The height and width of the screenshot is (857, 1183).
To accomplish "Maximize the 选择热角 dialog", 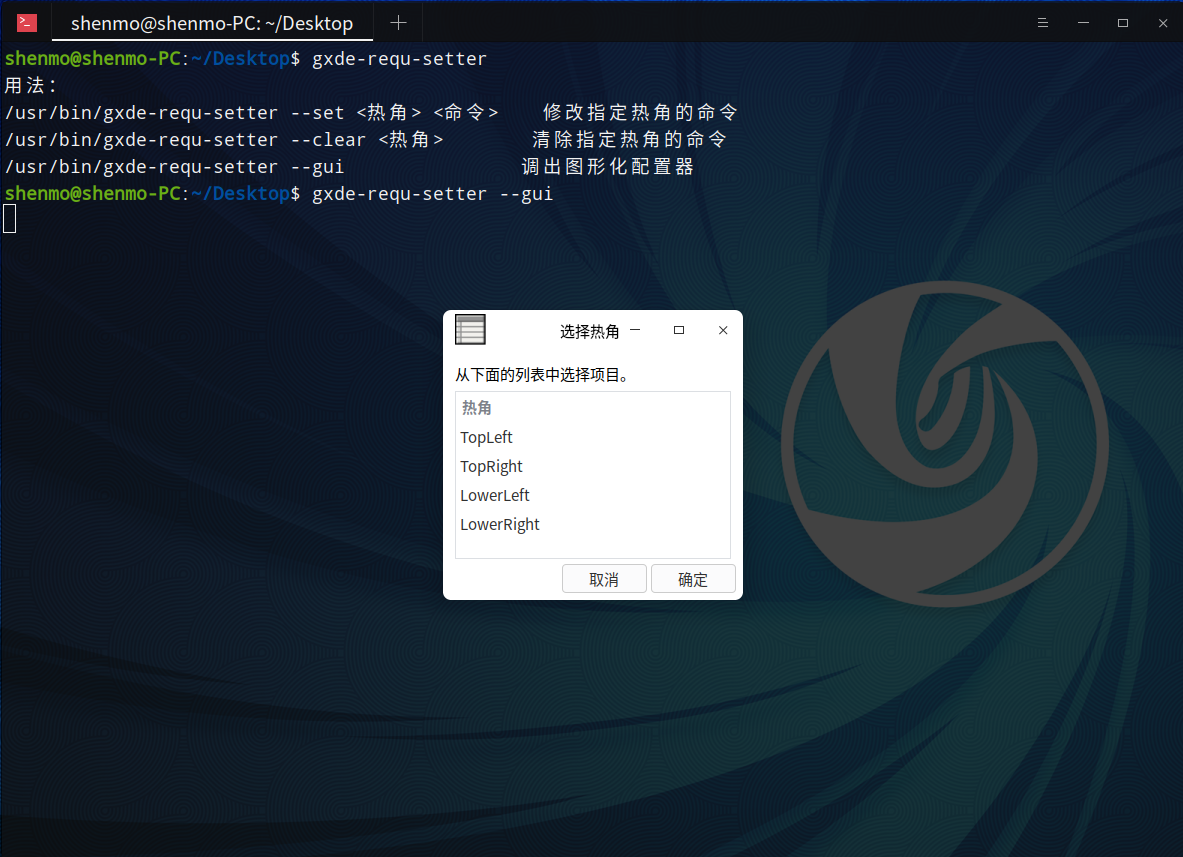I will click(679, 330).
